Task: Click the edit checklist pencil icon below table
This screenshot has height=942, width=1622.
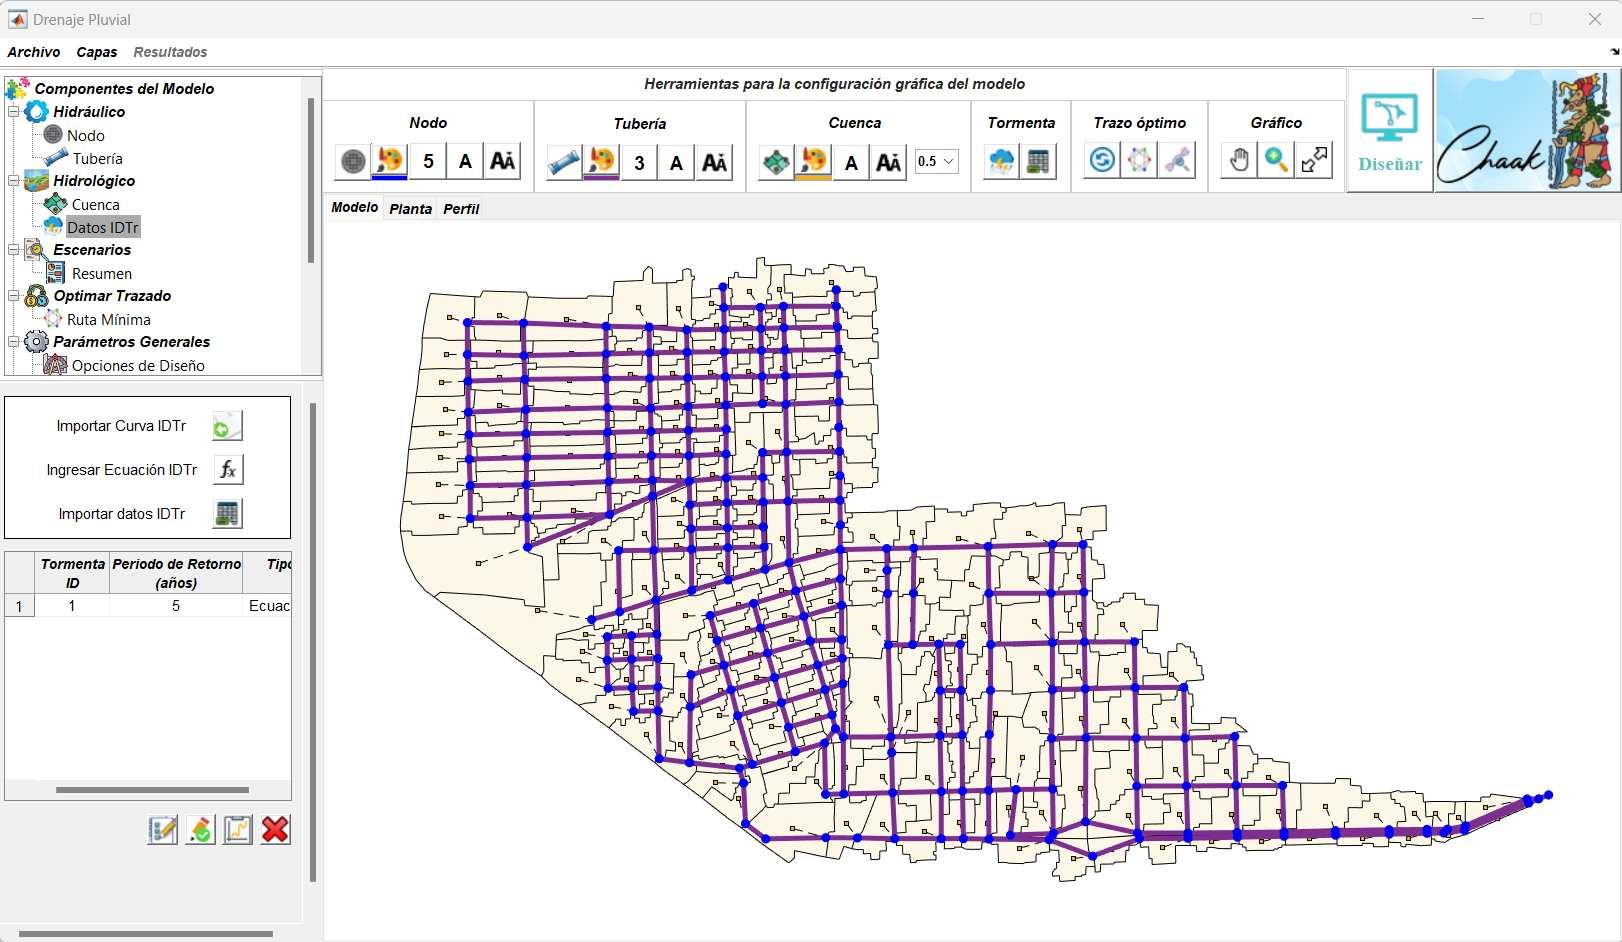Action: tap(162, 829)
